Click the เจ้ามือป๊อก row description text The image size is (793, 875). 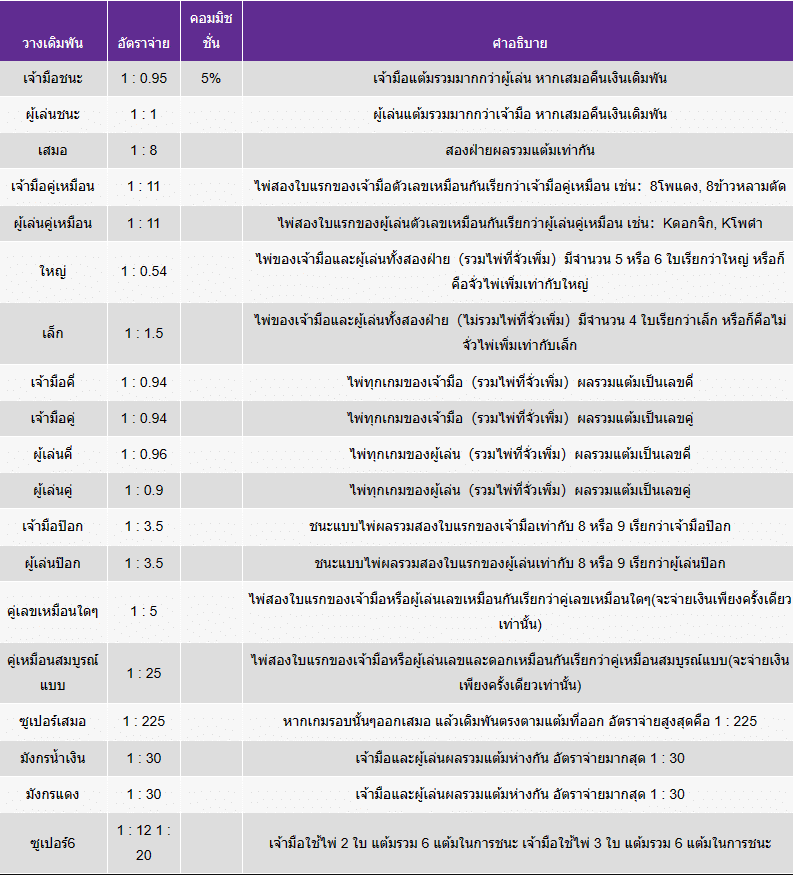tap(519, 526)
